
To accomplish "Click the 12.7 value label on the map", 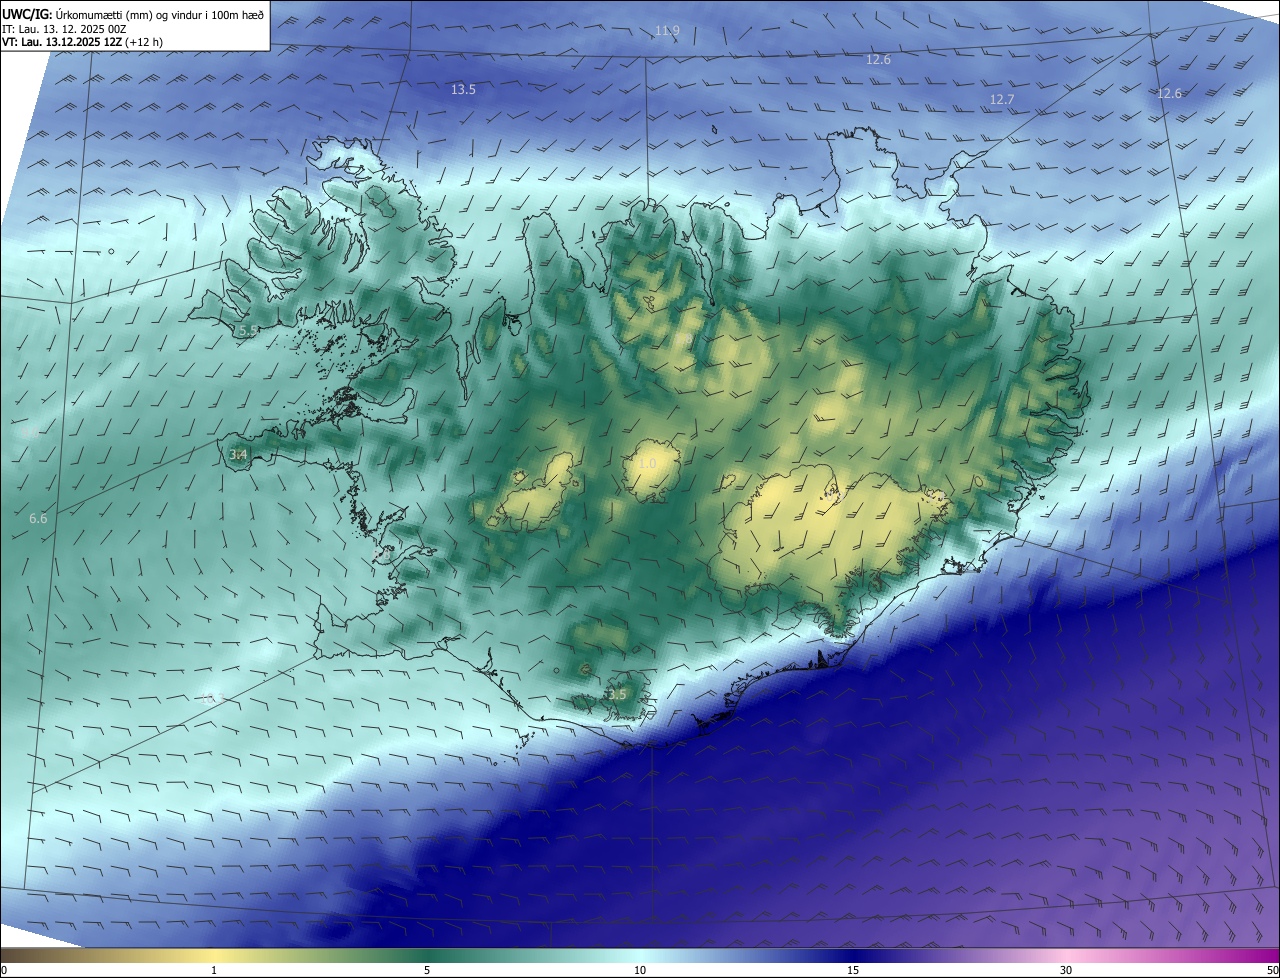I will 1002,100.
